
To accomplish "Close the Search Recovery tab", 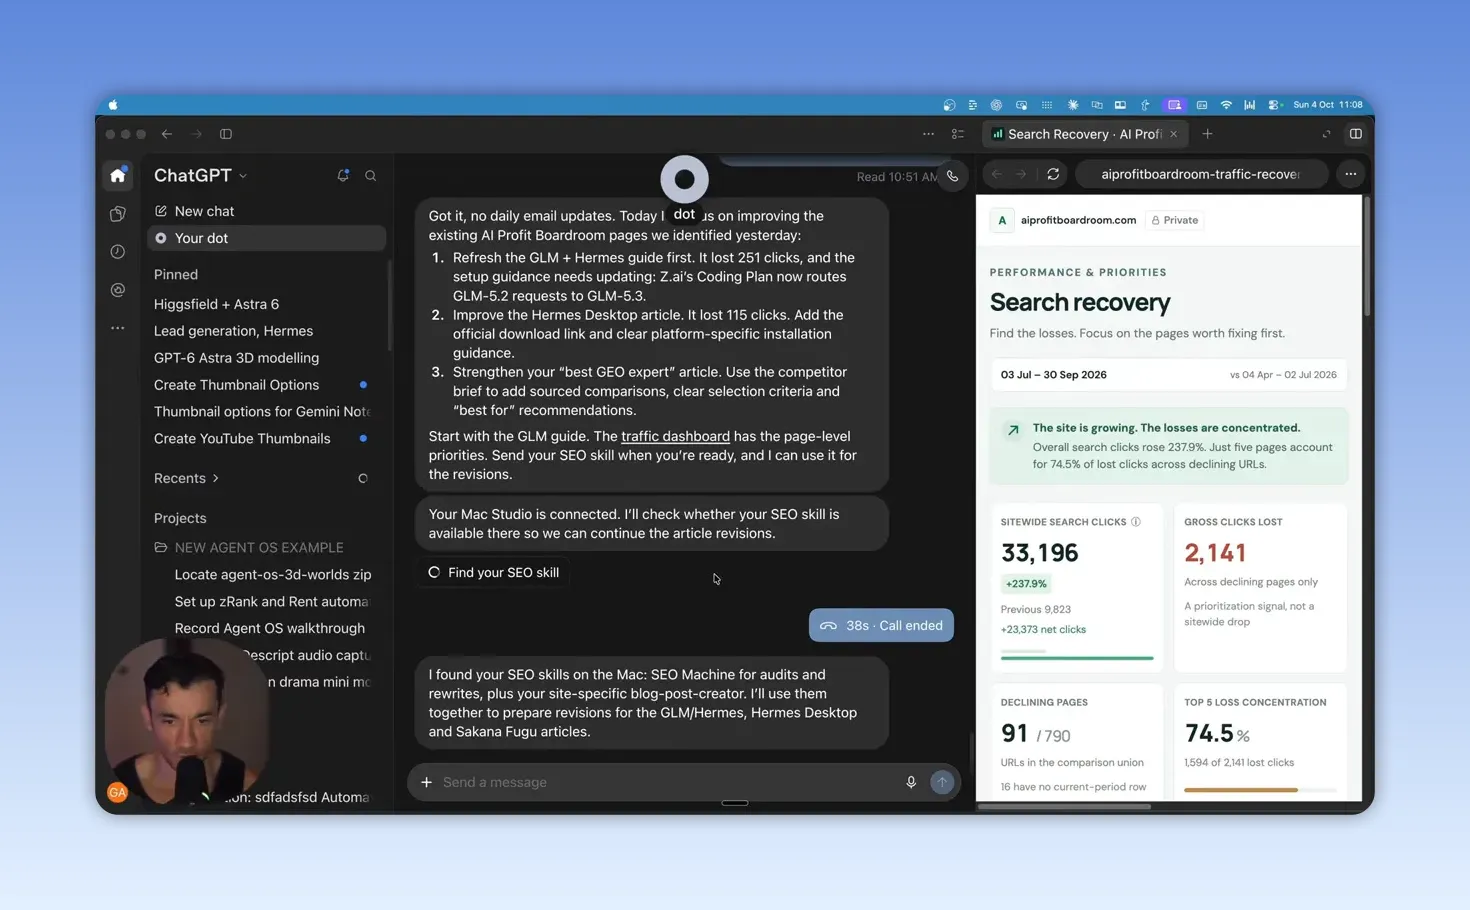I will click(x=1173, y=134).
